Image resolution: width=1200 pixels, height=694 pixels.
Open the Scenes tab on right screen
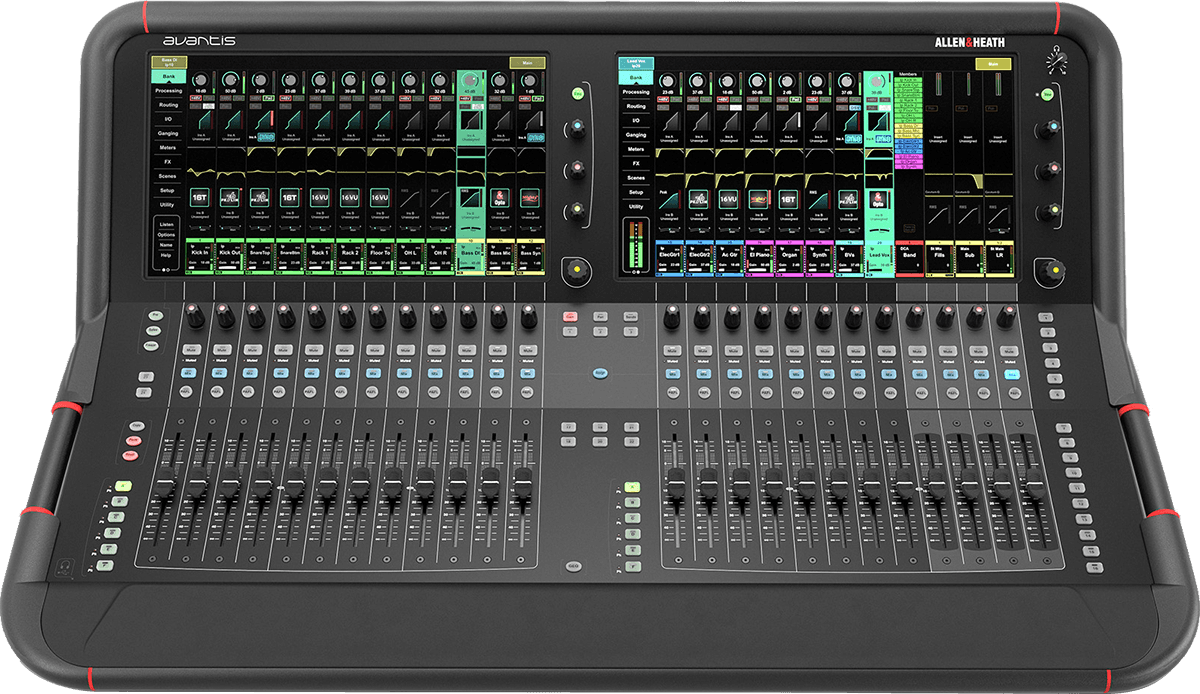coord(635,176)
